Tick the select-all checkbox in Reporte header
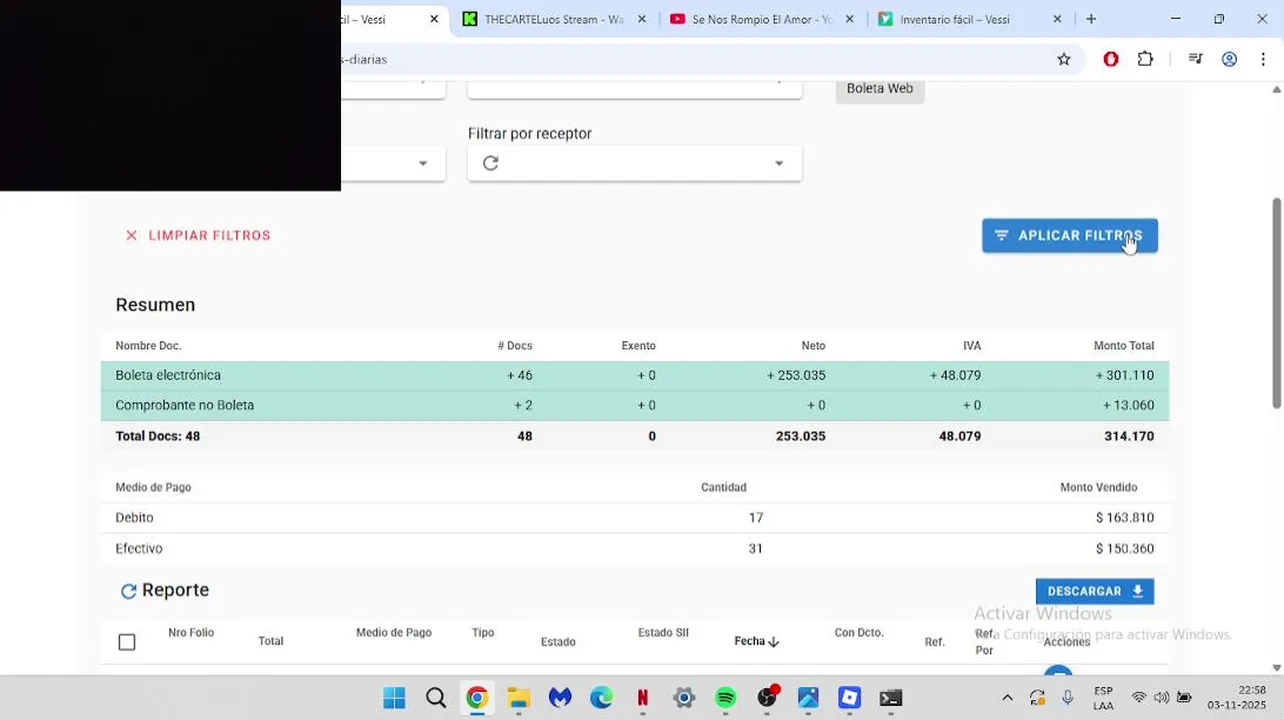1284x720 pixels. 127,642
